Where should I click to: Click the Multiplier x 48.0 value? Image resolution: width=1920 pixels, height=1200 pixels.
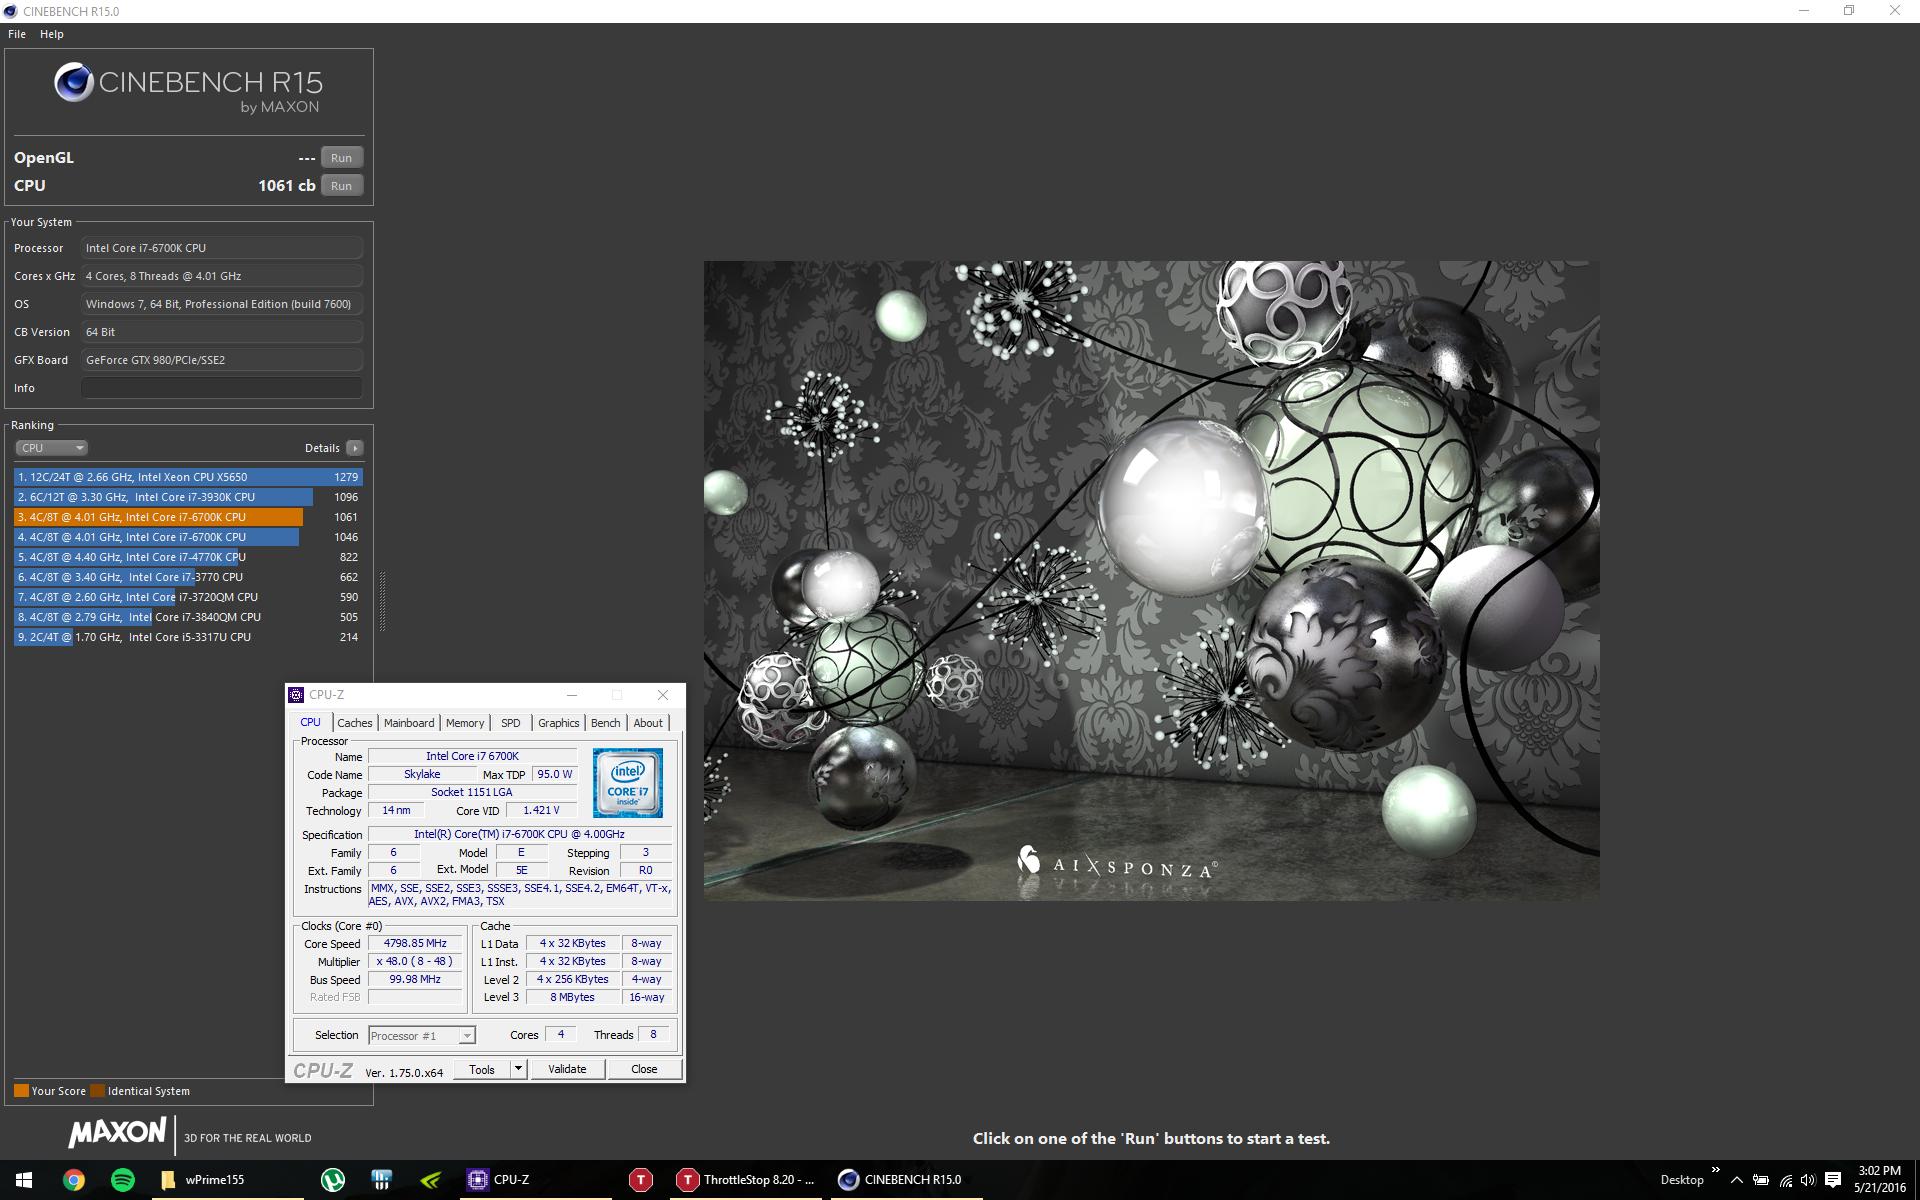pos(415,961)
